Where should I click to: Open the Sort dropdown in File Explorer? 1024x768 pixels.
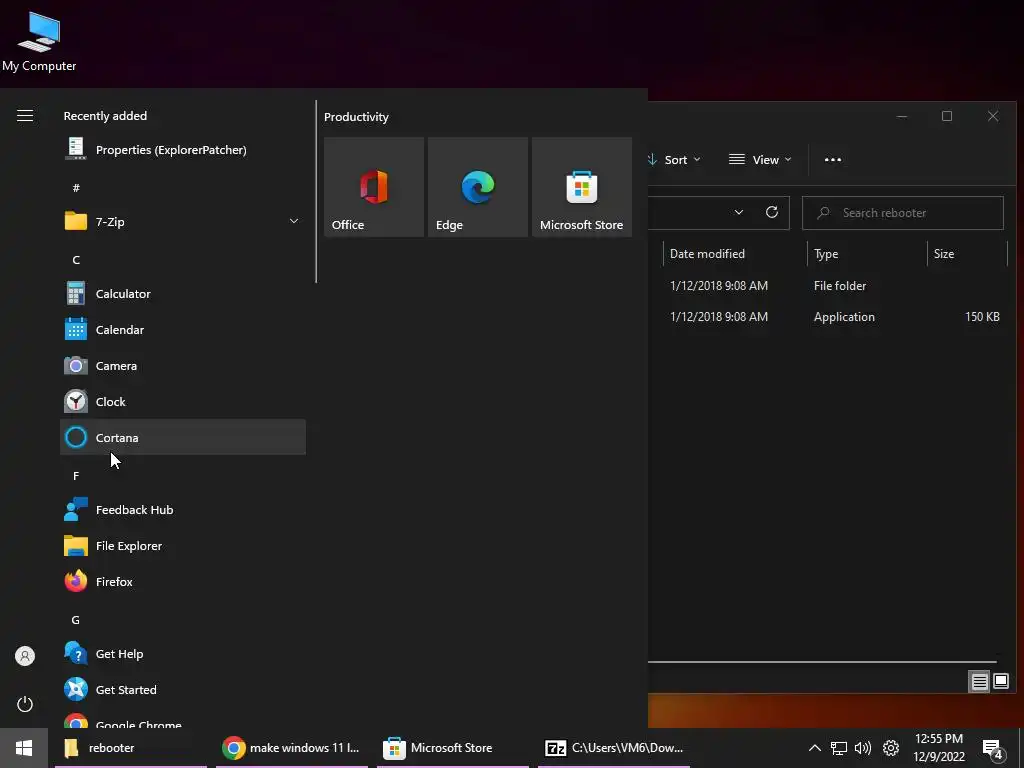tap(674, 159)
